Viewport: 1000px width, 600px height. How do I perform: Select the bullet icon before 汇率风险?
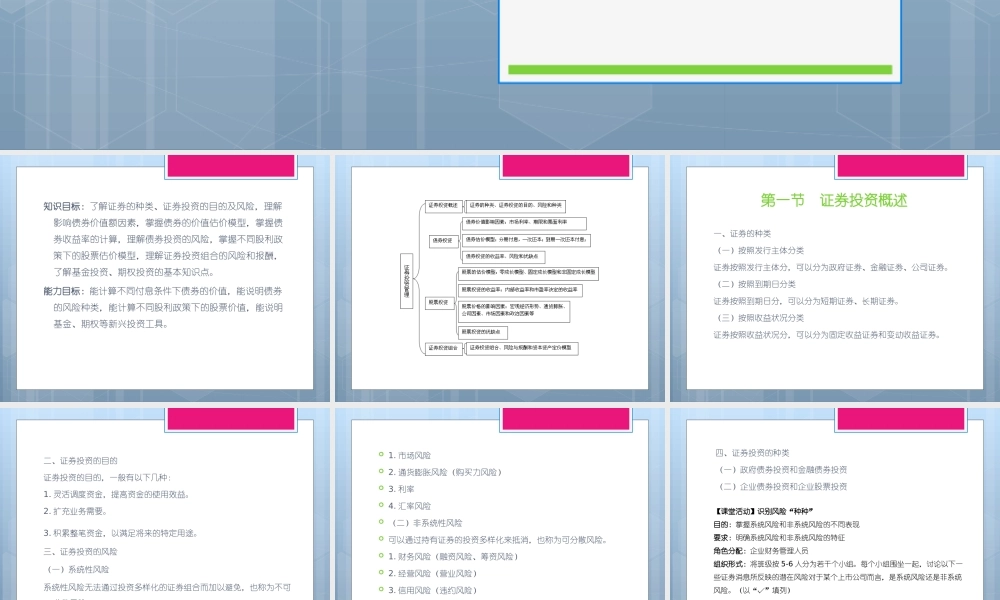[380, 505]
